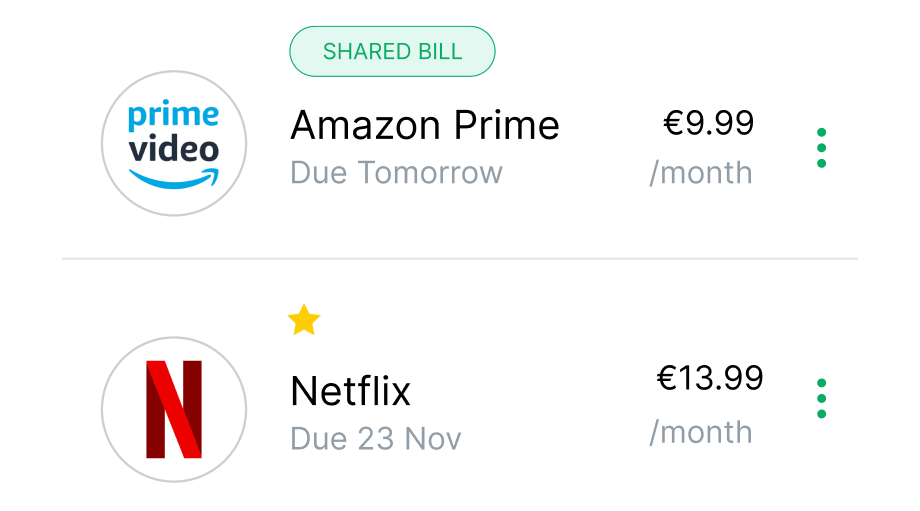
Task: Select the €9.99 price amount
Action: pyautogui.click(x=708, y=123)
